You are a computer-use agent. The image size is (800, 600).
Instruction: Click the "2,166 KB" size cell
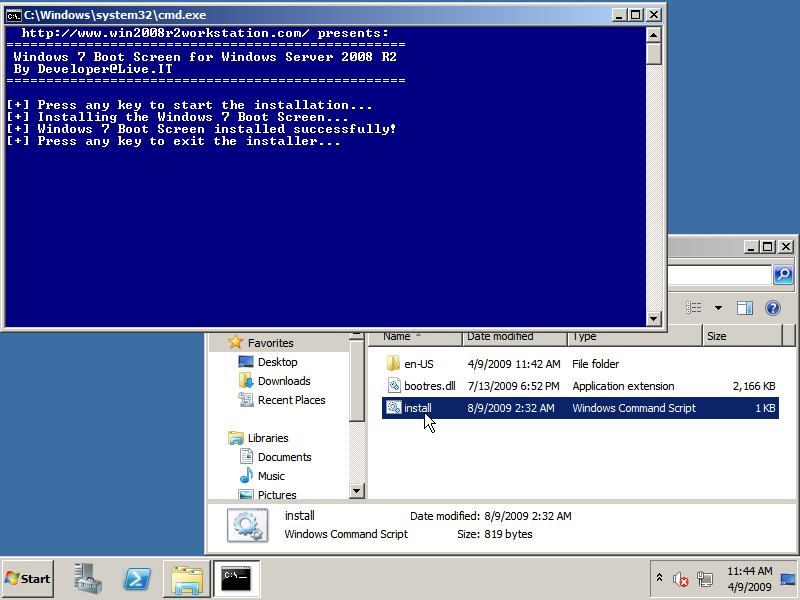pos(754,386)
